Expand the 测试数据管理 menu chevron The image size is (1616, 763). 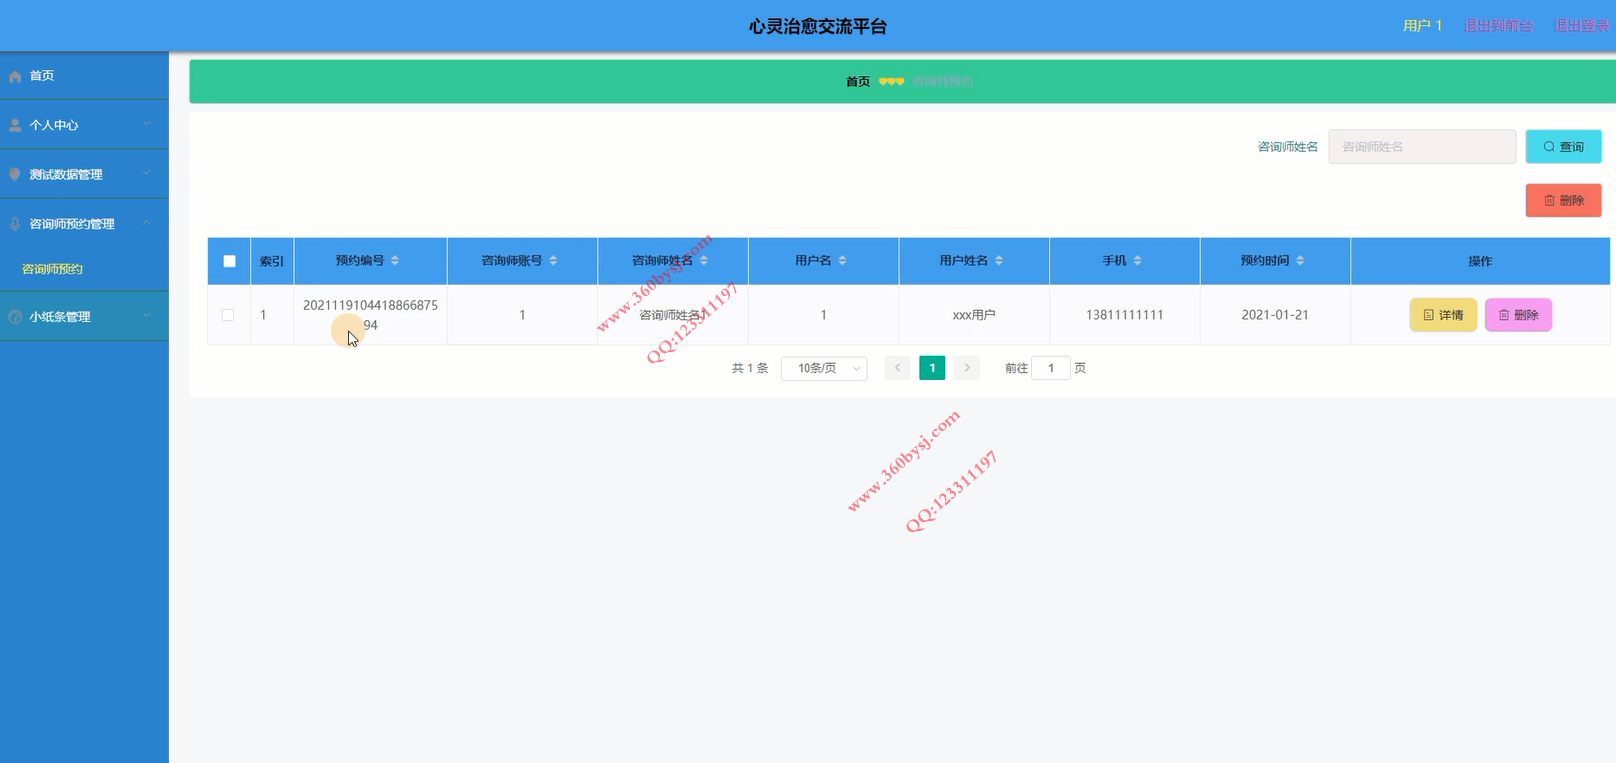(147, 173)
